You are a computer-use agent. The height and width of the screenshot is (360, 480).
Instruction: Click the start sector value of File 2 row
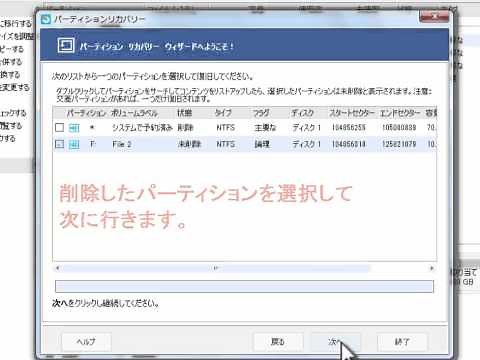tap(348, 144)
